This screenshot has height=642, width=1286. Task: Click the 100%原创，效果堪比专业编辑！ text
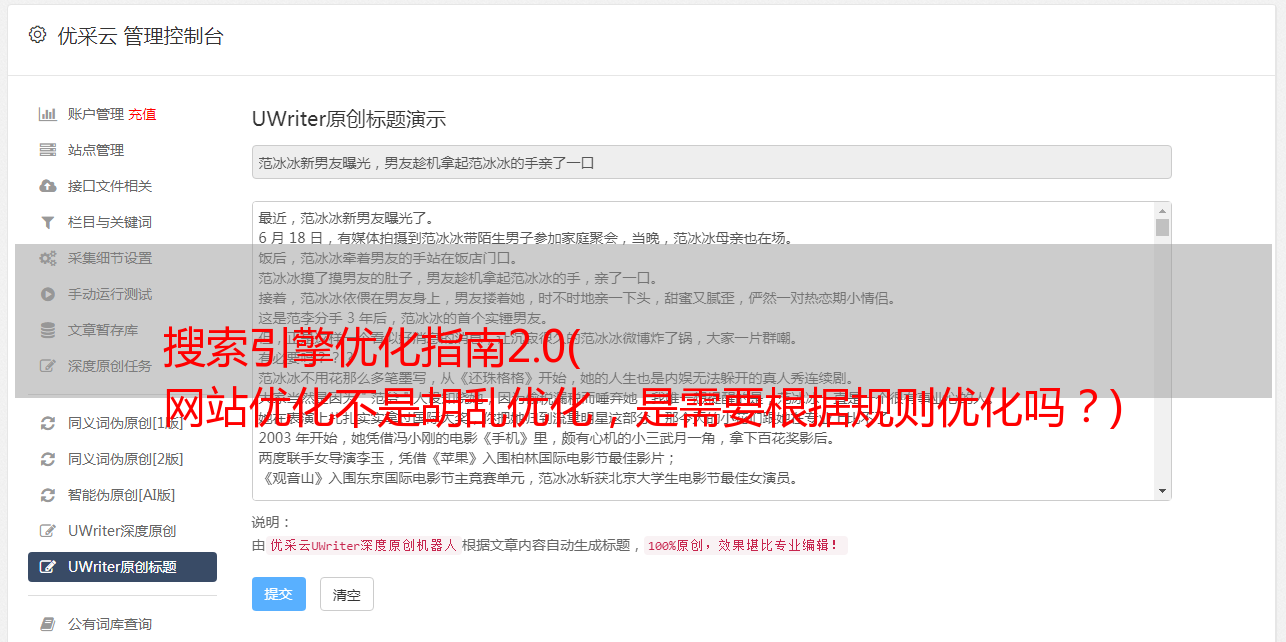tap(745, 546)
